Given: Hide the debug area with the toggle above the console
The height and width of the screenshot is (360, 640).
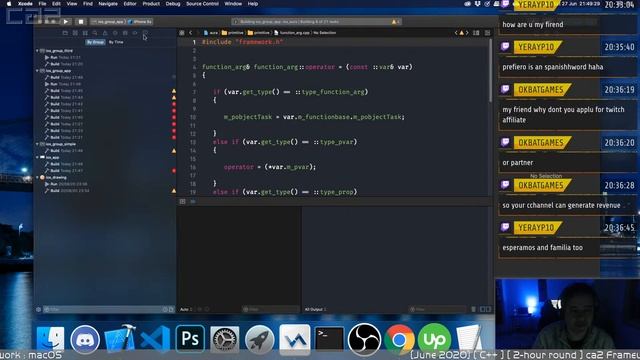Looking at the screenshot, I should (182, 201).
